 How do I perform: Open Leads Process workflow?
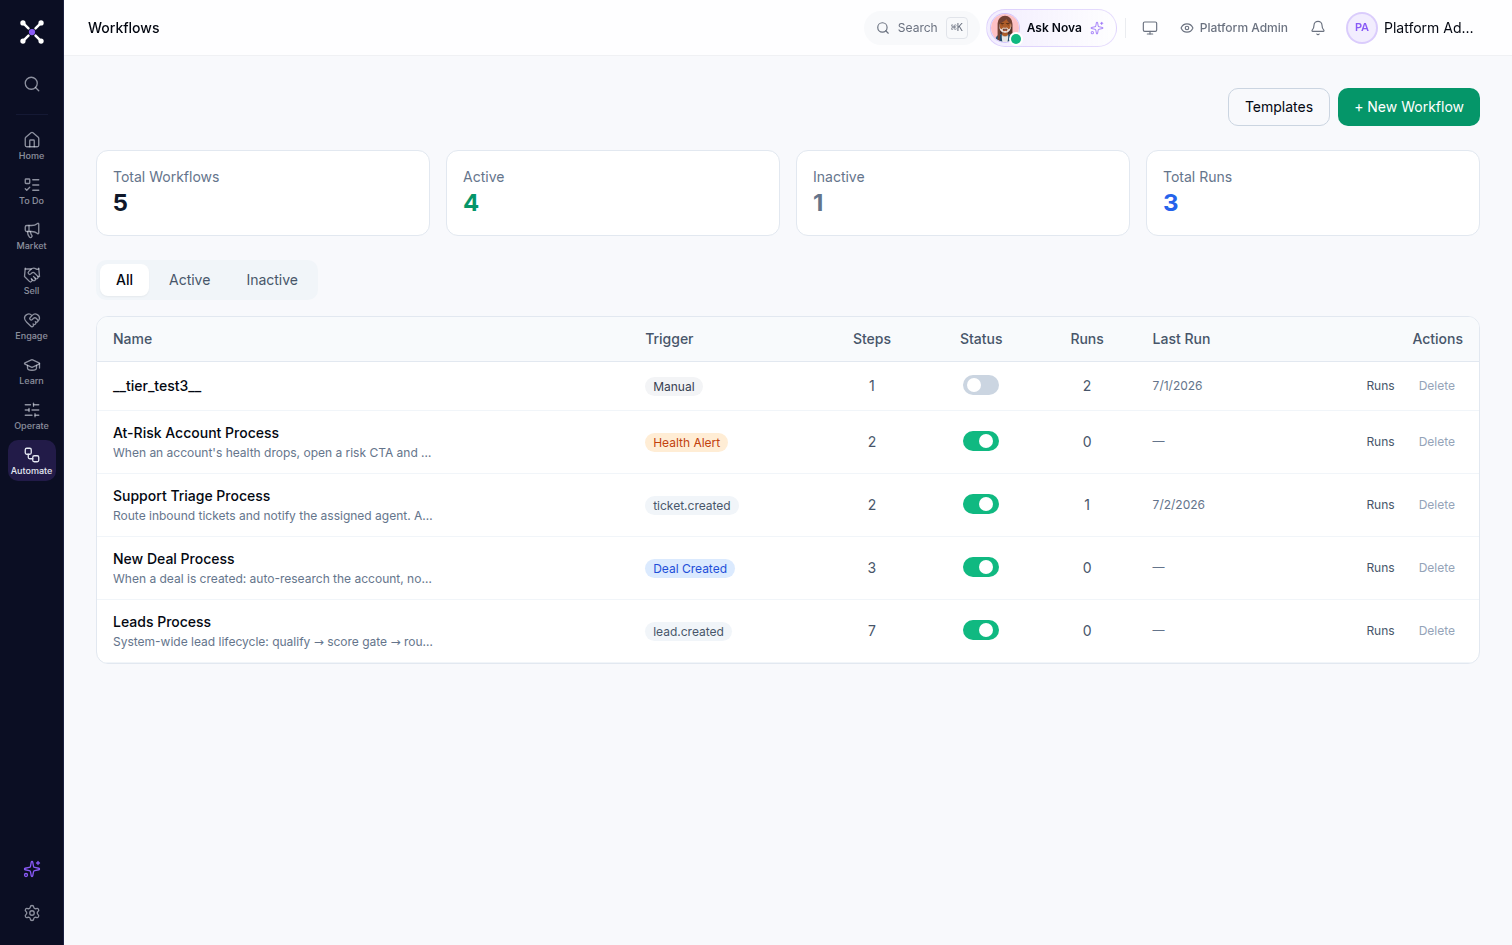tap(162, 622)
